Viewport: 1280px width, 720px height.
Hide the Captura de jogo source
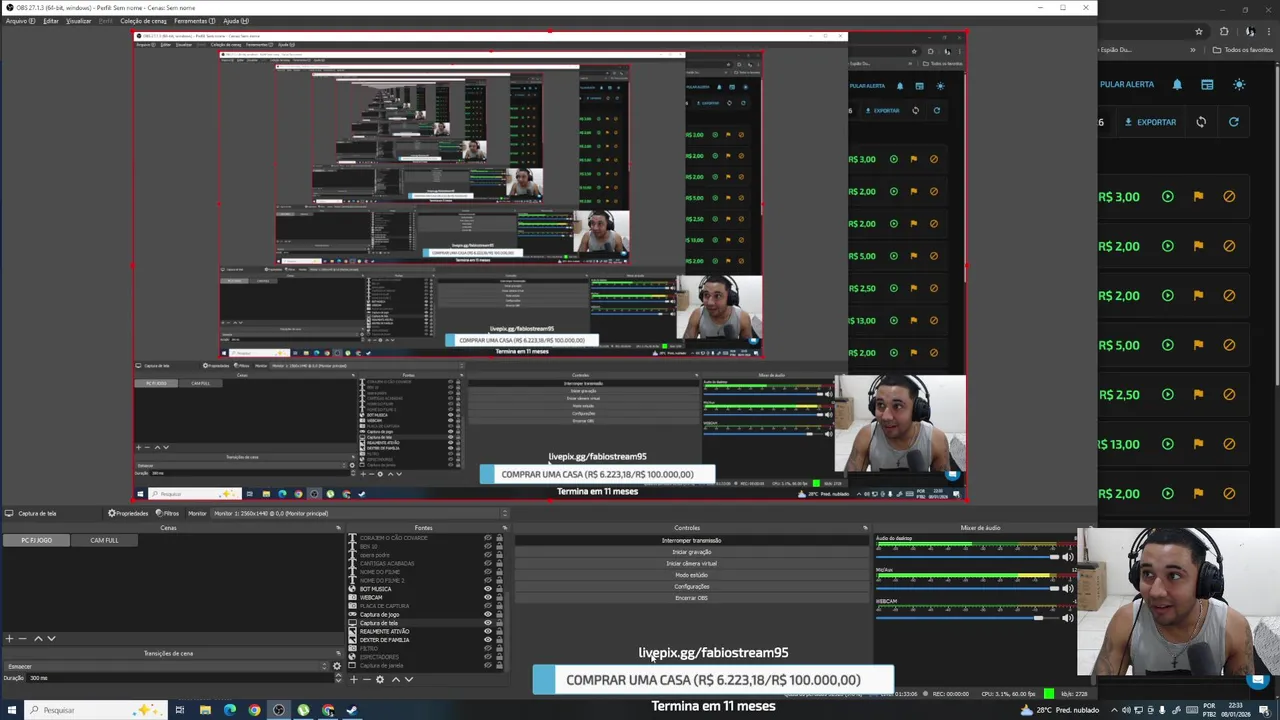(x=488, y=614)
